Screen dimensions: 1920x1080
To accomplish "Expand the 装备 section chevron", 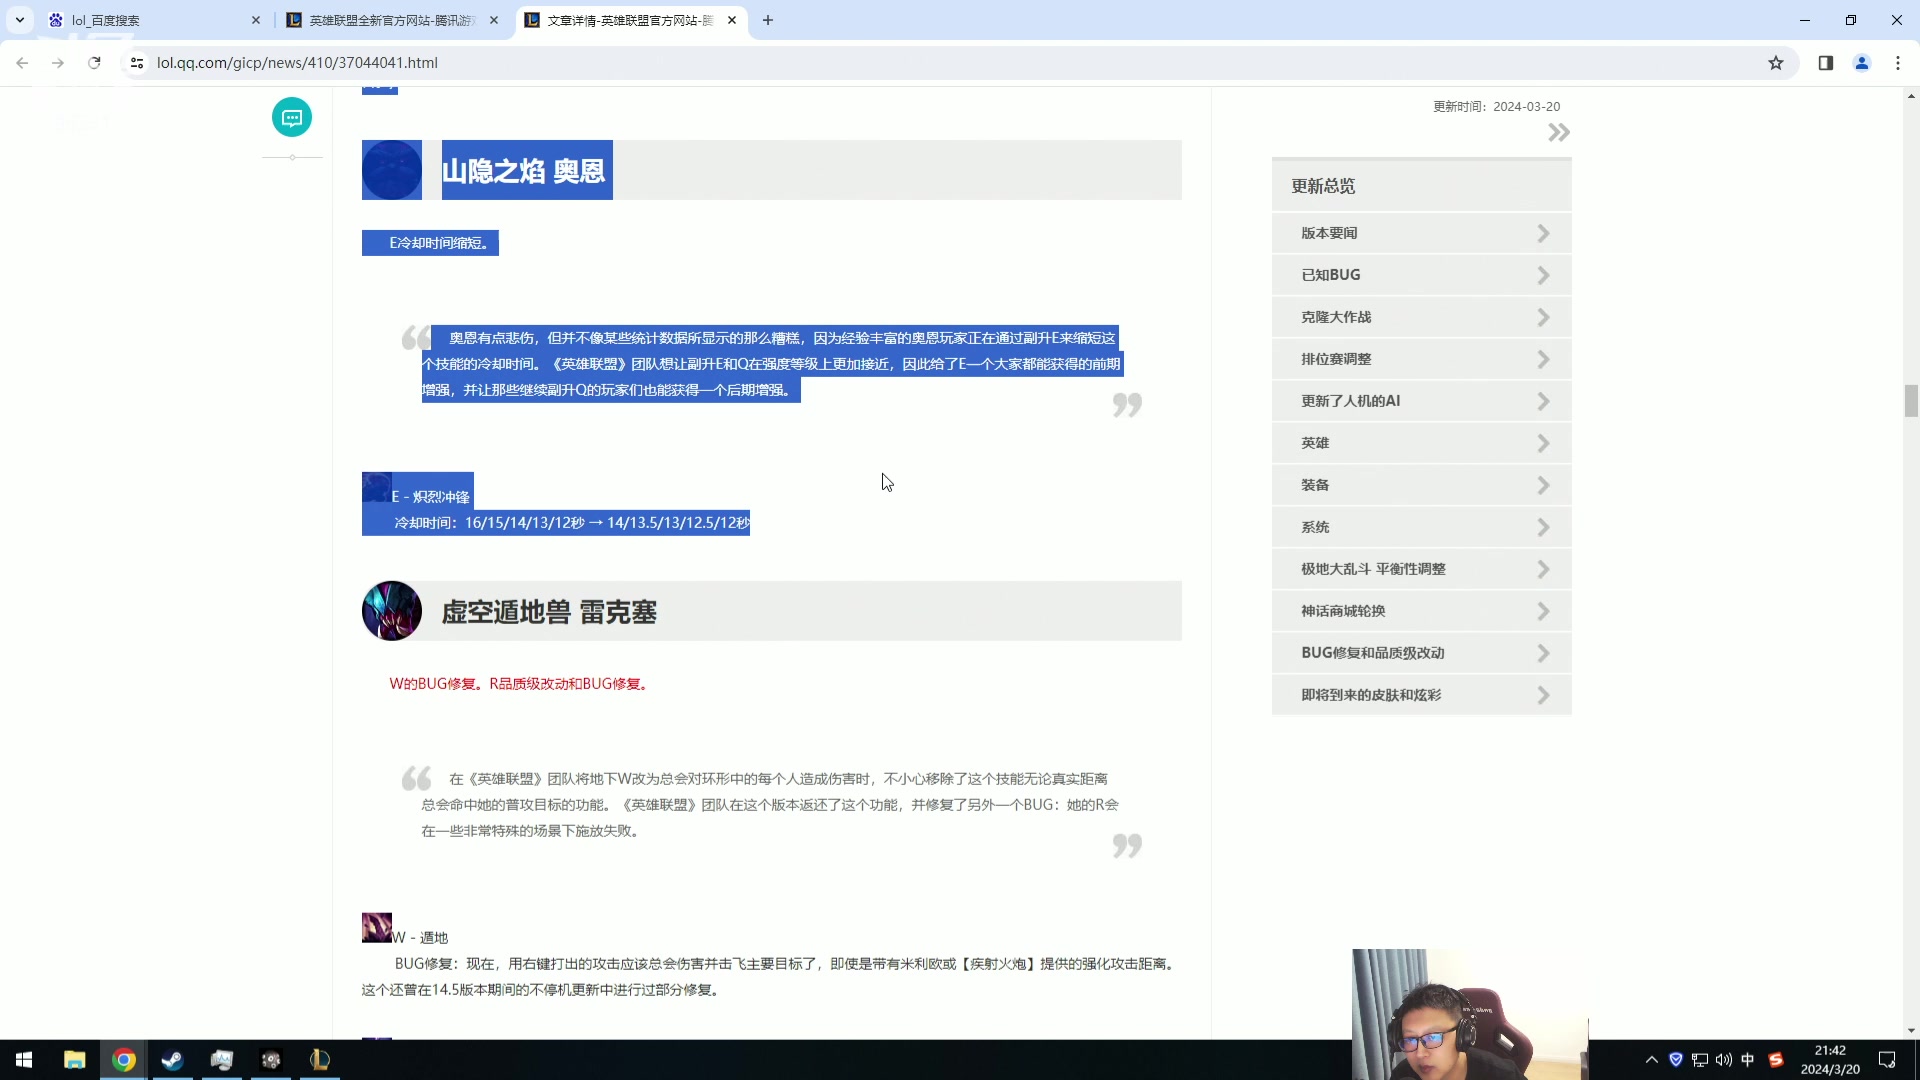I will tap(1543, 485).
